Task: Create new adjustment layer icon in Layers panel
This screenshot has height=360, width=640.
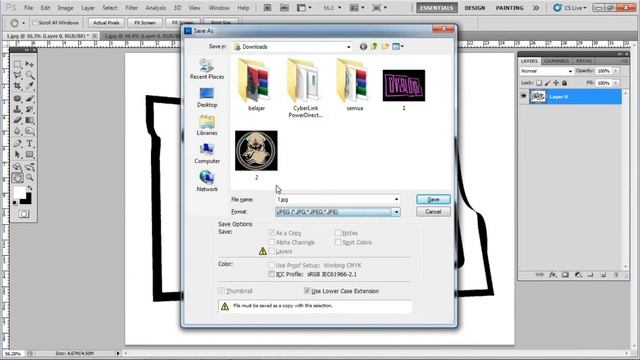Action: (x=578, y=275)
